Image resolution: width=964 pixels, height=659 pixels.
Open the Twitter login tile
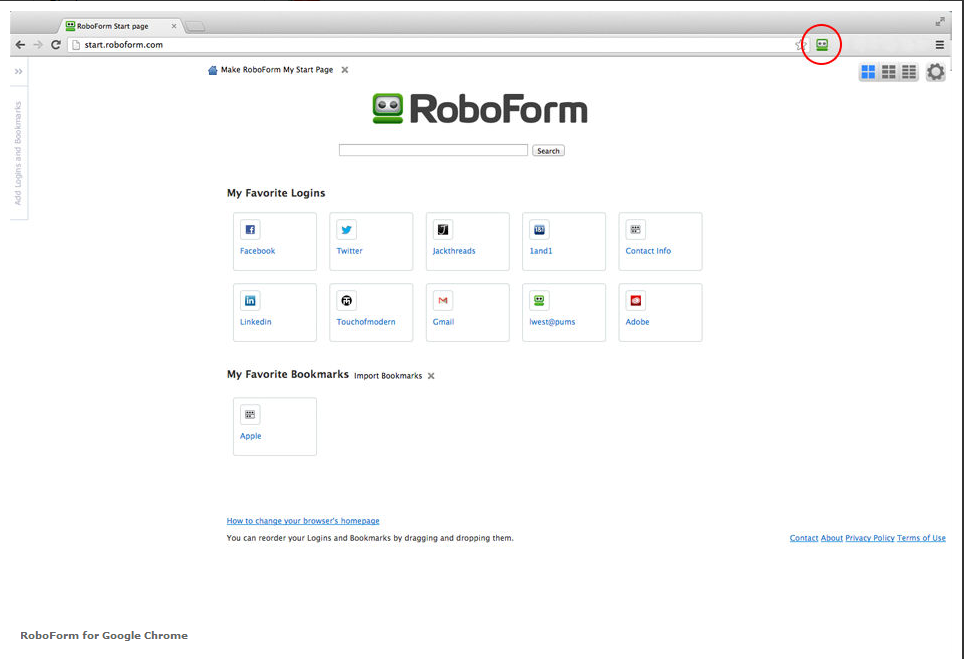pyautogui.click(x=371, y=242)
